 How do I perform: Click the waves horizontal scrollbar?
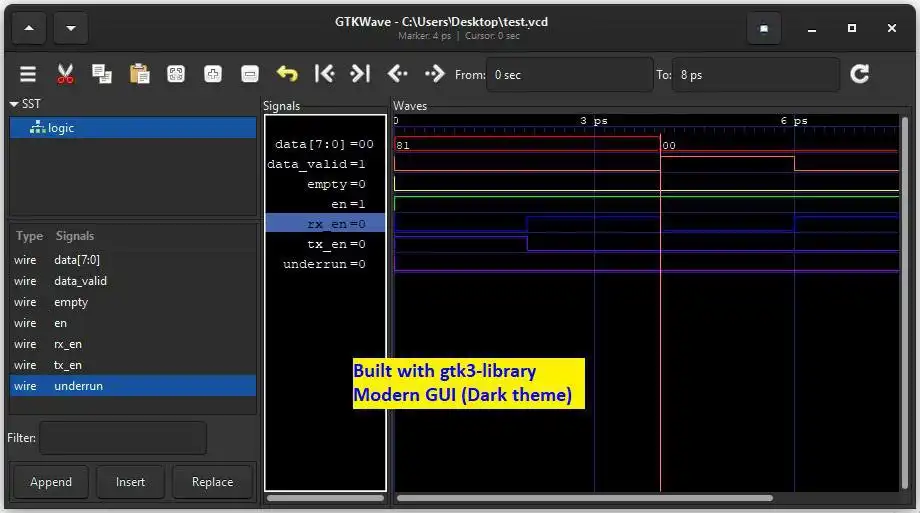pyautogui.click(x=584, y=498)
